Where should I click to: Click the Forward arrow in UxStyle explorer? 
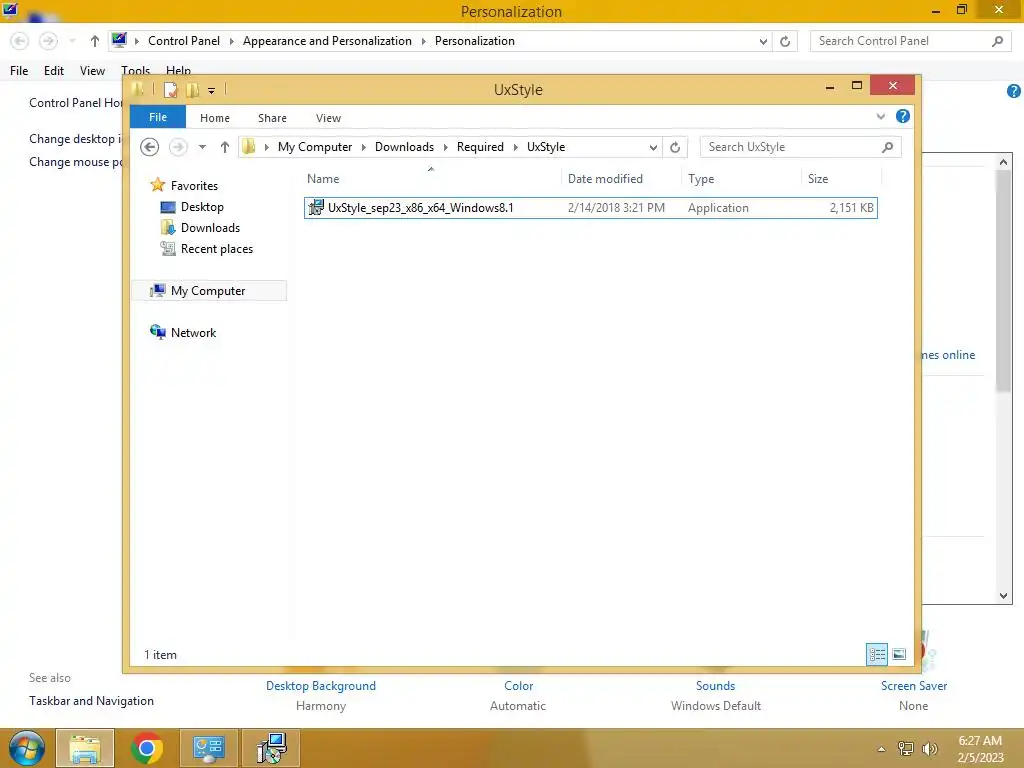pyautogui.click(x=178, y=147)
